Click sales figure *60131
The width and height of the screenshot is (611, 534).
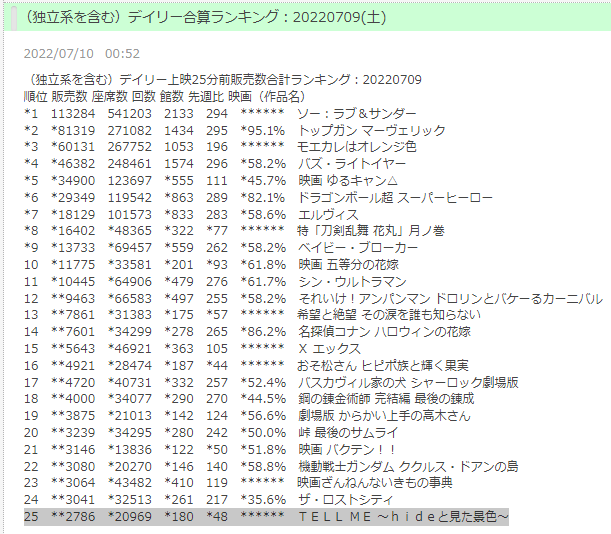point(73,147)
